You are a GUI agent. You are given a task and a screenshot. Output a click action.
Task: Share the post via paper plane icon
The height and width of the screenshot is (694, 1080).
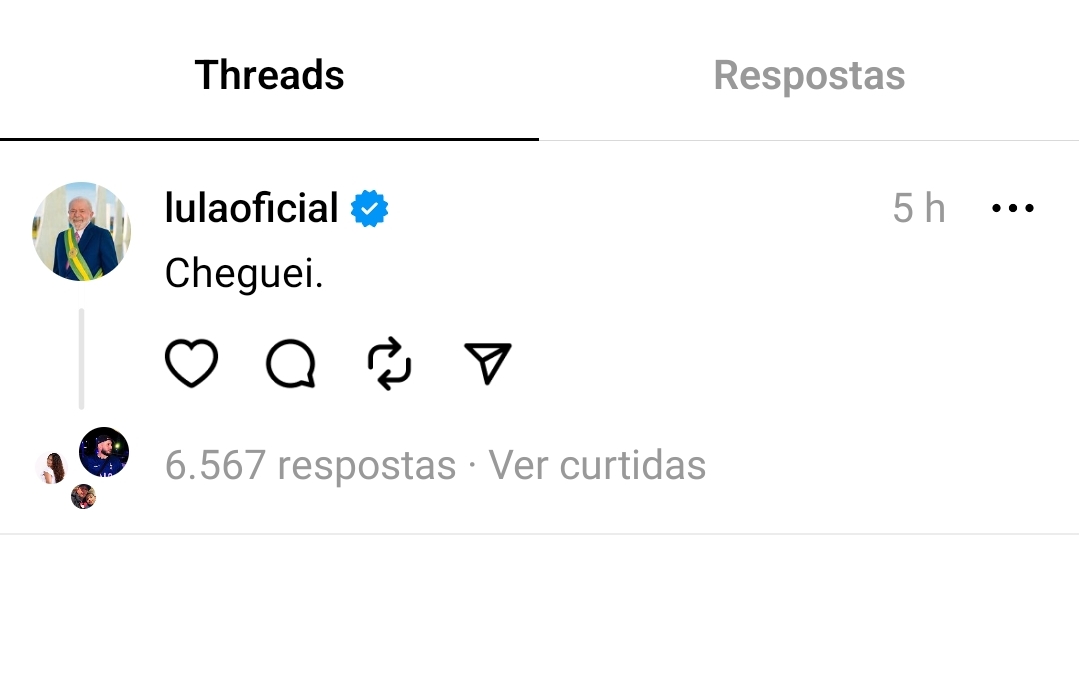488,363
